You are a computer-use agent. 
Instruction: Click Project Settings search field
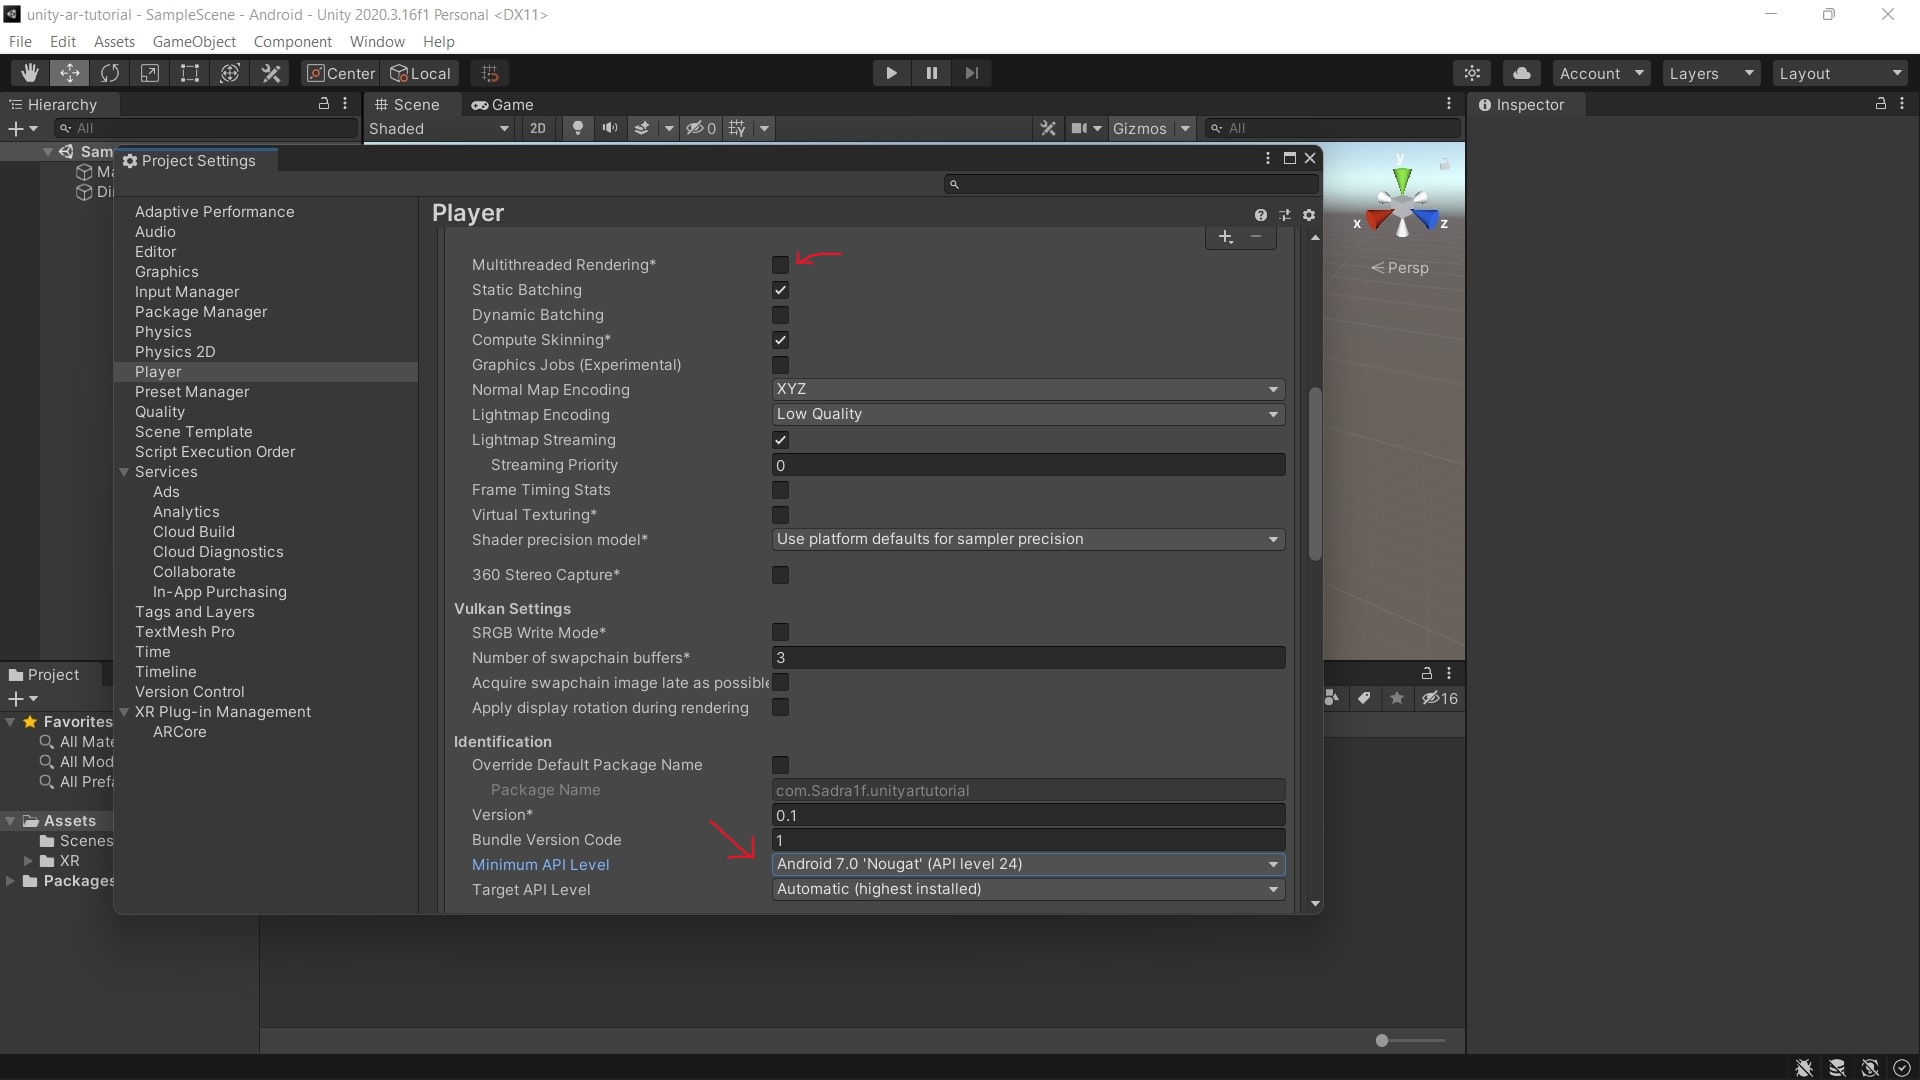[x=1131, y=184]
